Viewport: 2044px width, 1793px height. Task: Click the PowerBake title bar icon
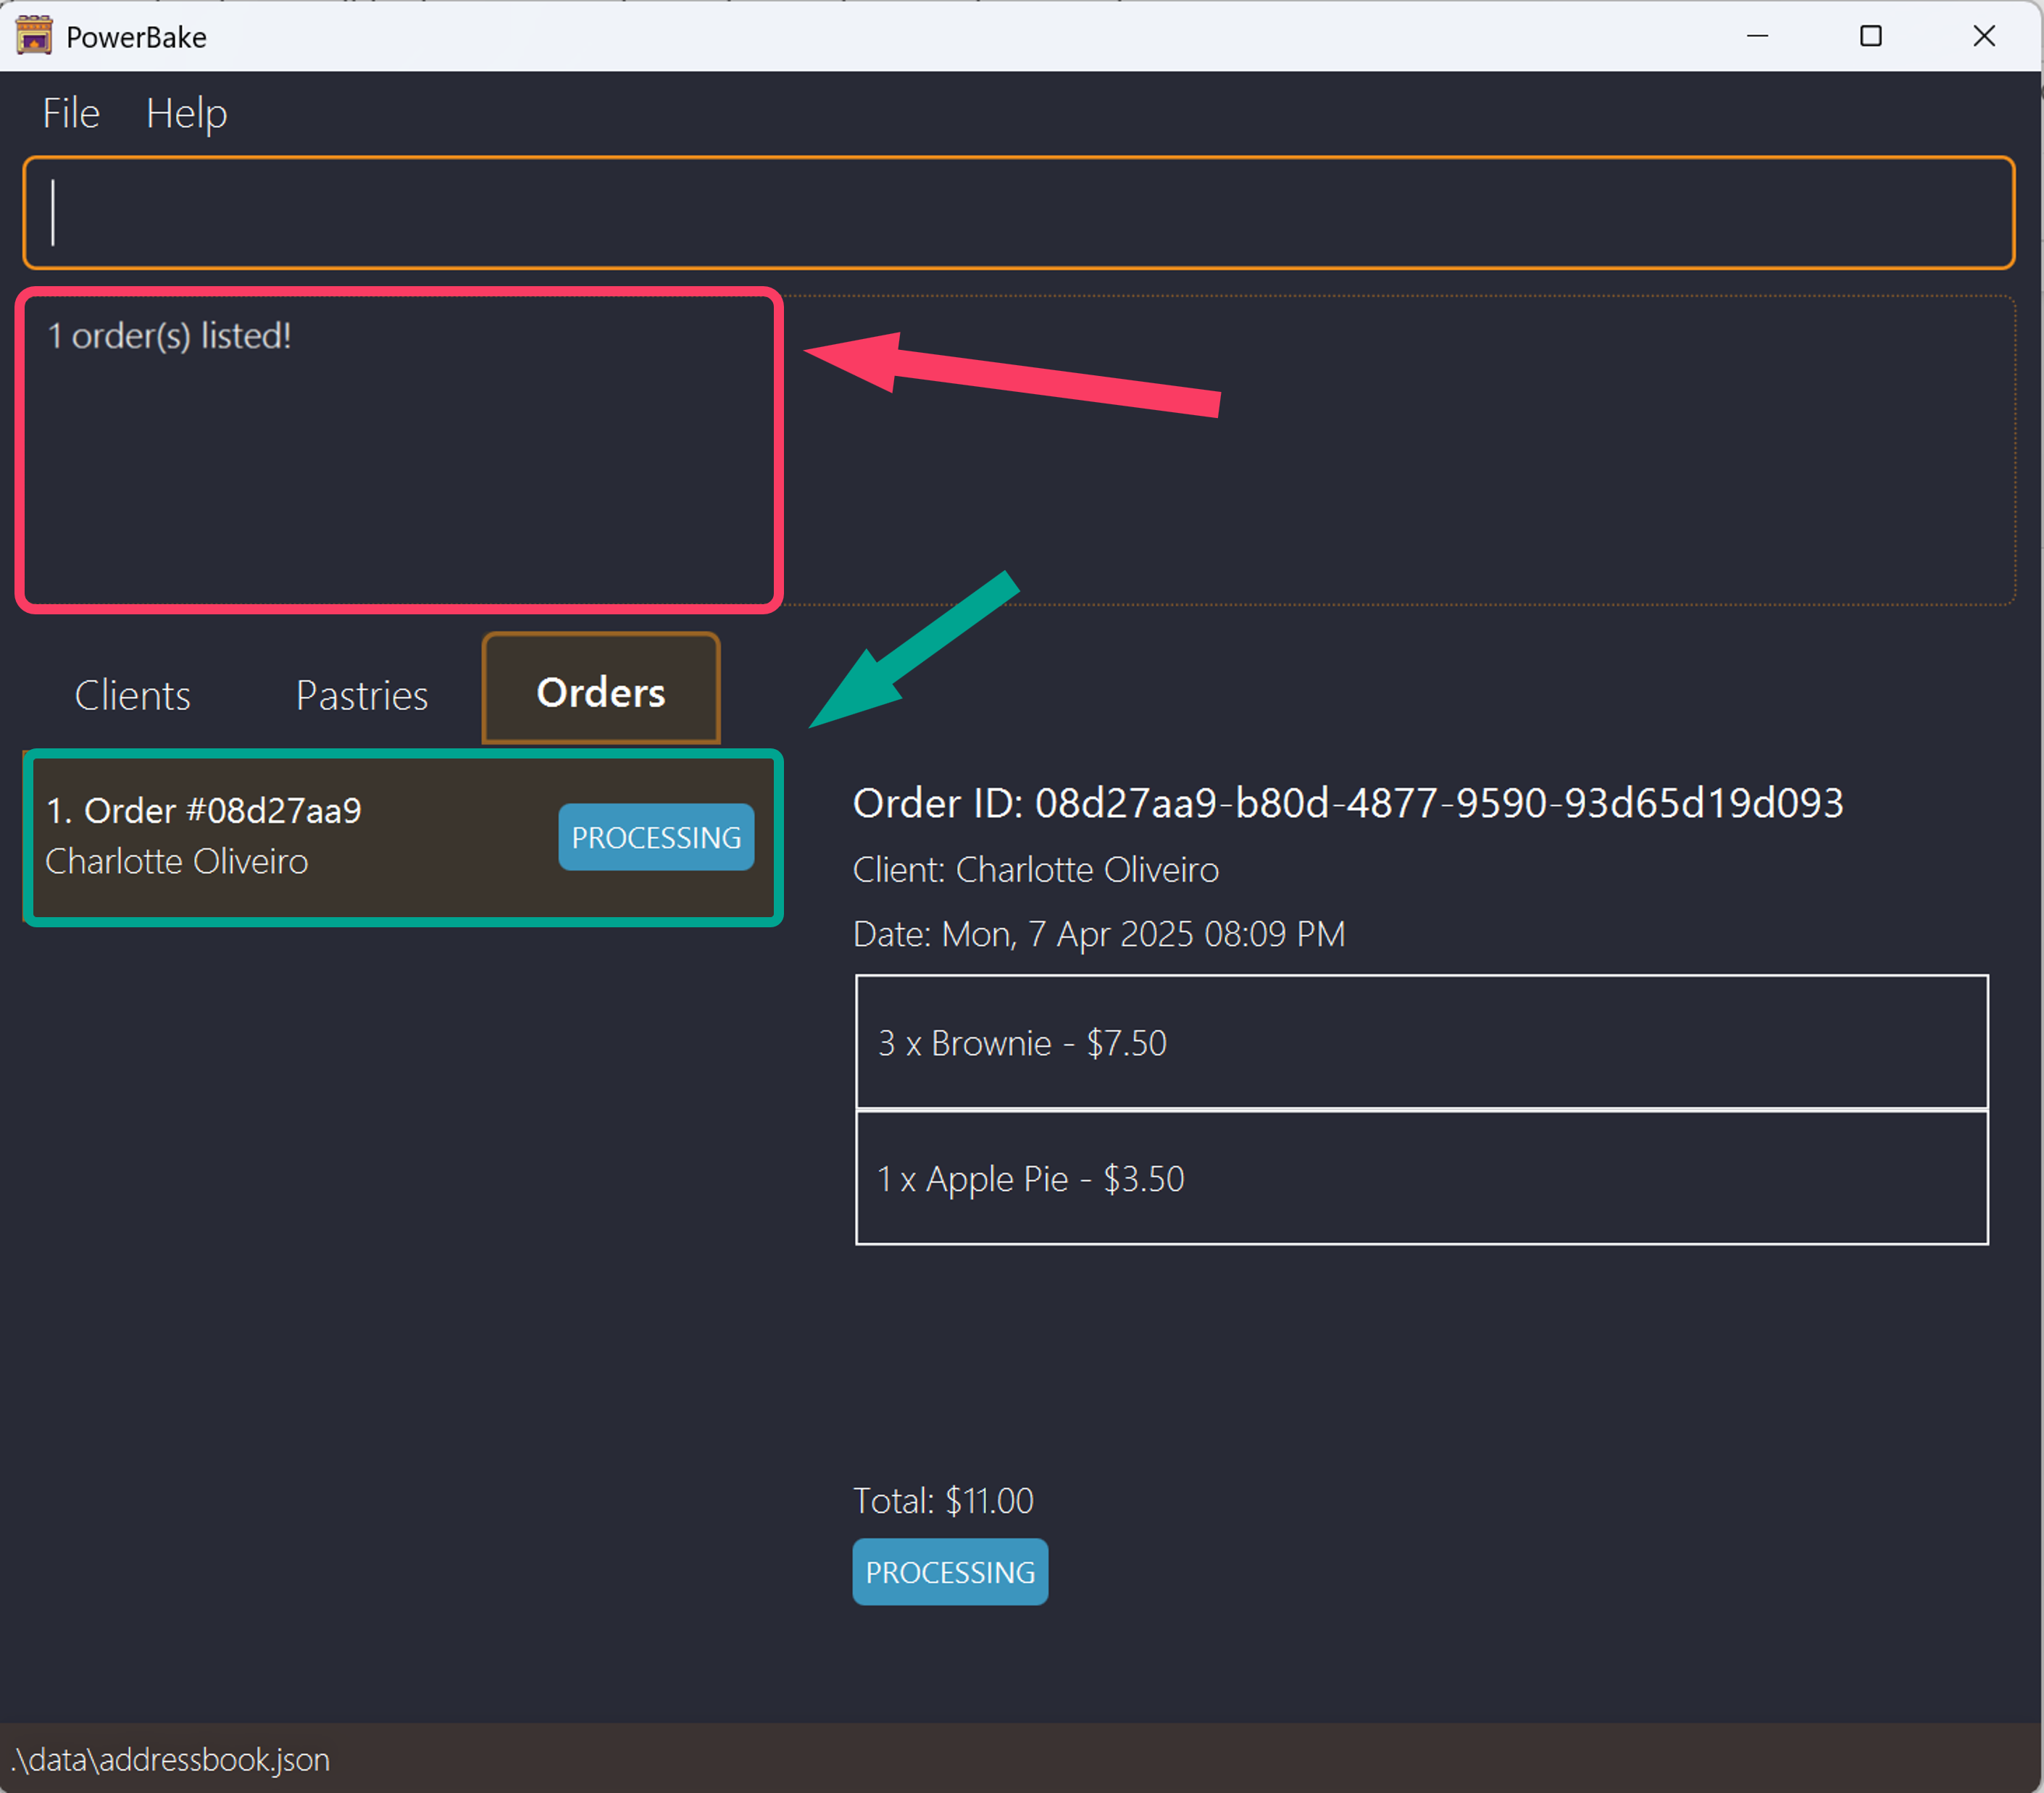33,36
